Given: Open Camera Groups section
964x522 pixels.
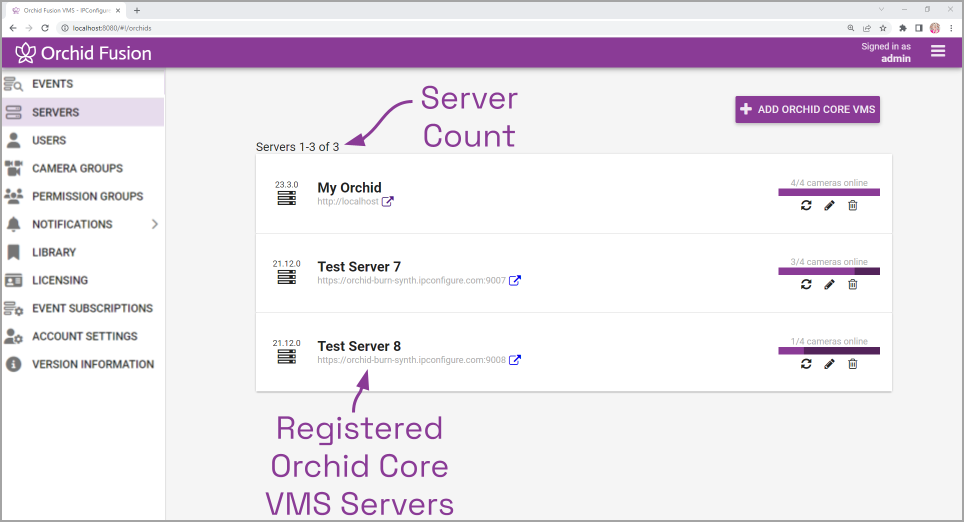Looking at the screenshot, I should click(x=83, y=168).
